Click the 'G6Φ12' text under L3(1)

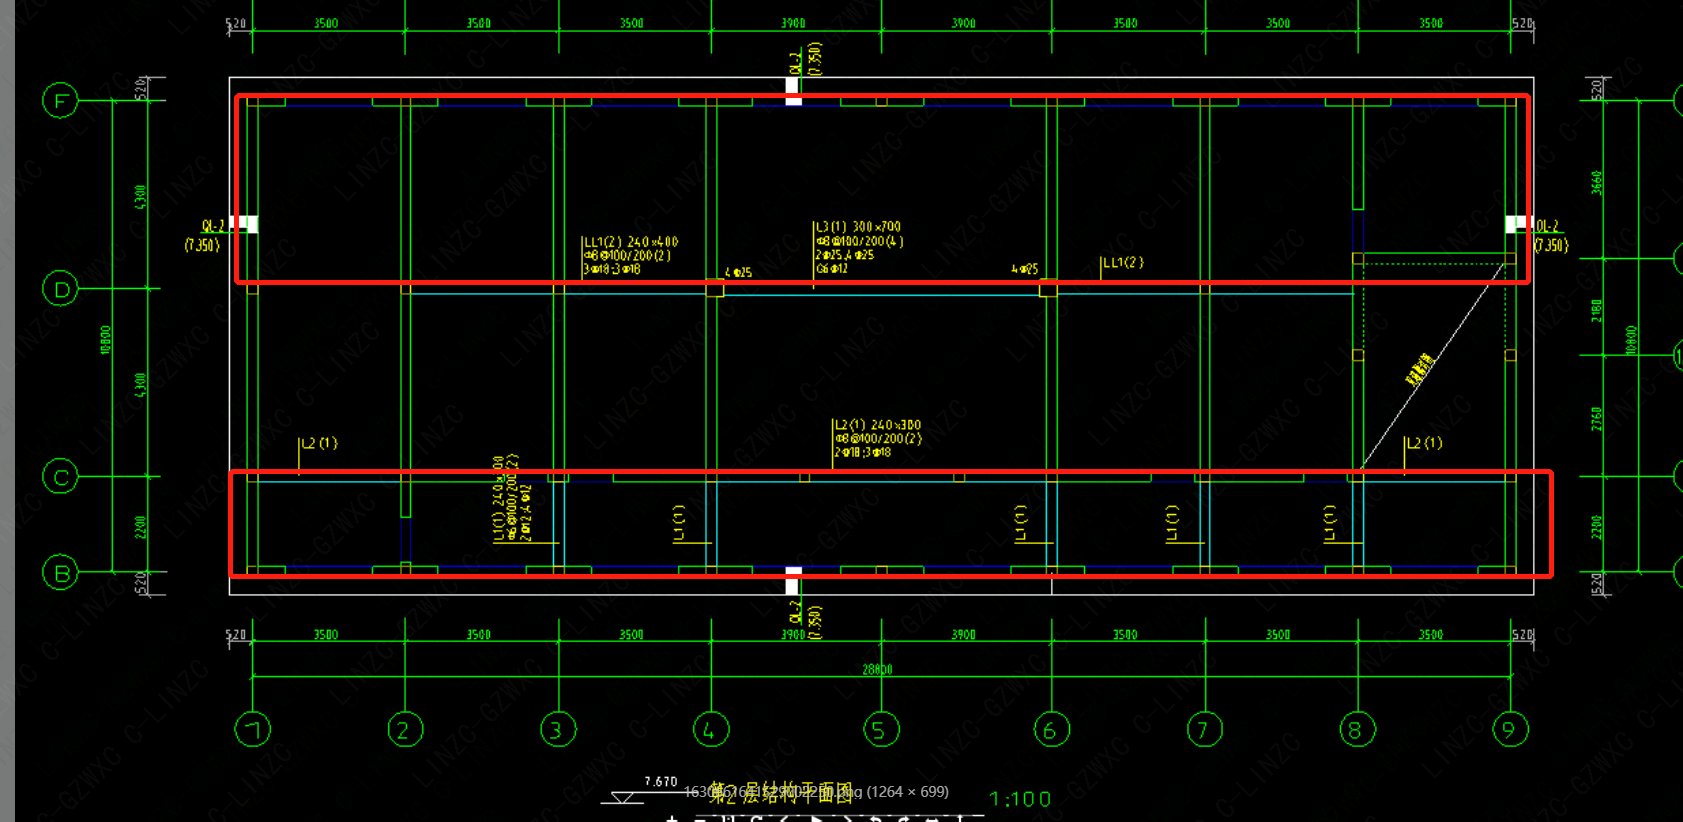832,268
